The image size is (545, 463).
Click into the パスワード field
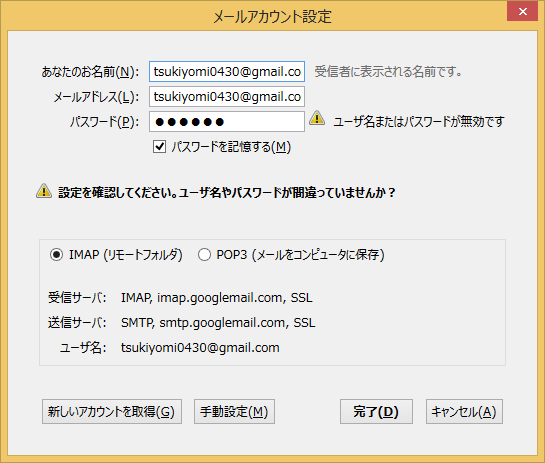(227, 122)
